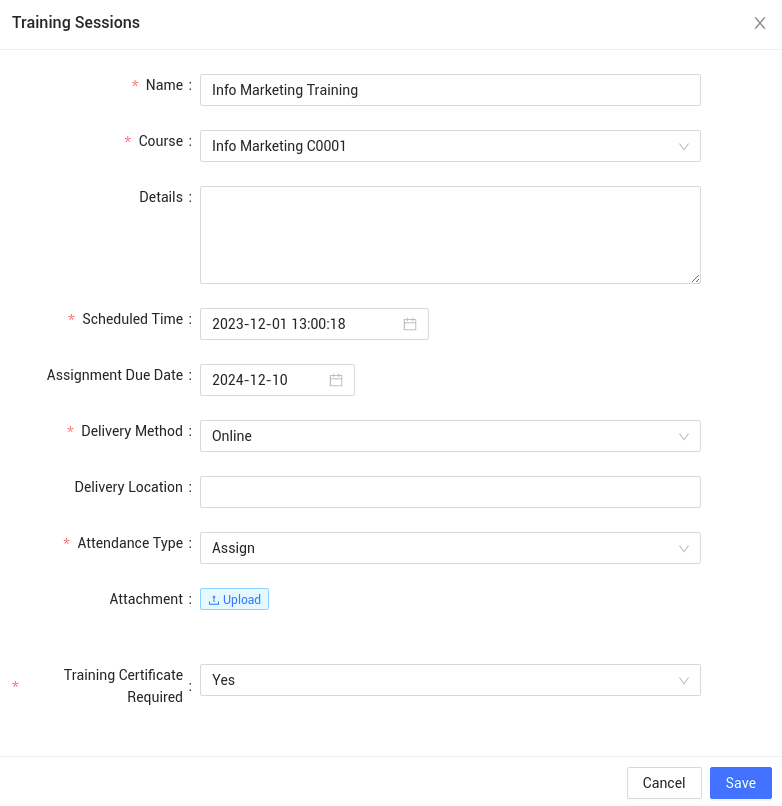This screenshot has width=782, height=806.
Task: Click the 'Details' field label
Action: click(x=161, y=197)
